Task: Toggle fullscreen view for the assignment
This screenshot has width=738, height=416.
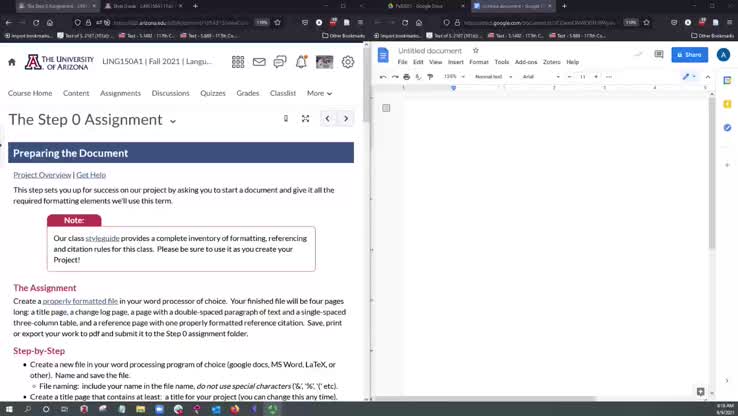Action: tap(305, 119)
